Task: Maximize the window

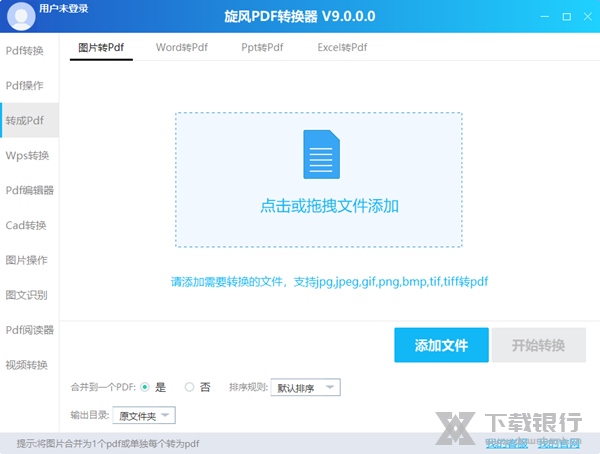Action: [x=567, y=16]
